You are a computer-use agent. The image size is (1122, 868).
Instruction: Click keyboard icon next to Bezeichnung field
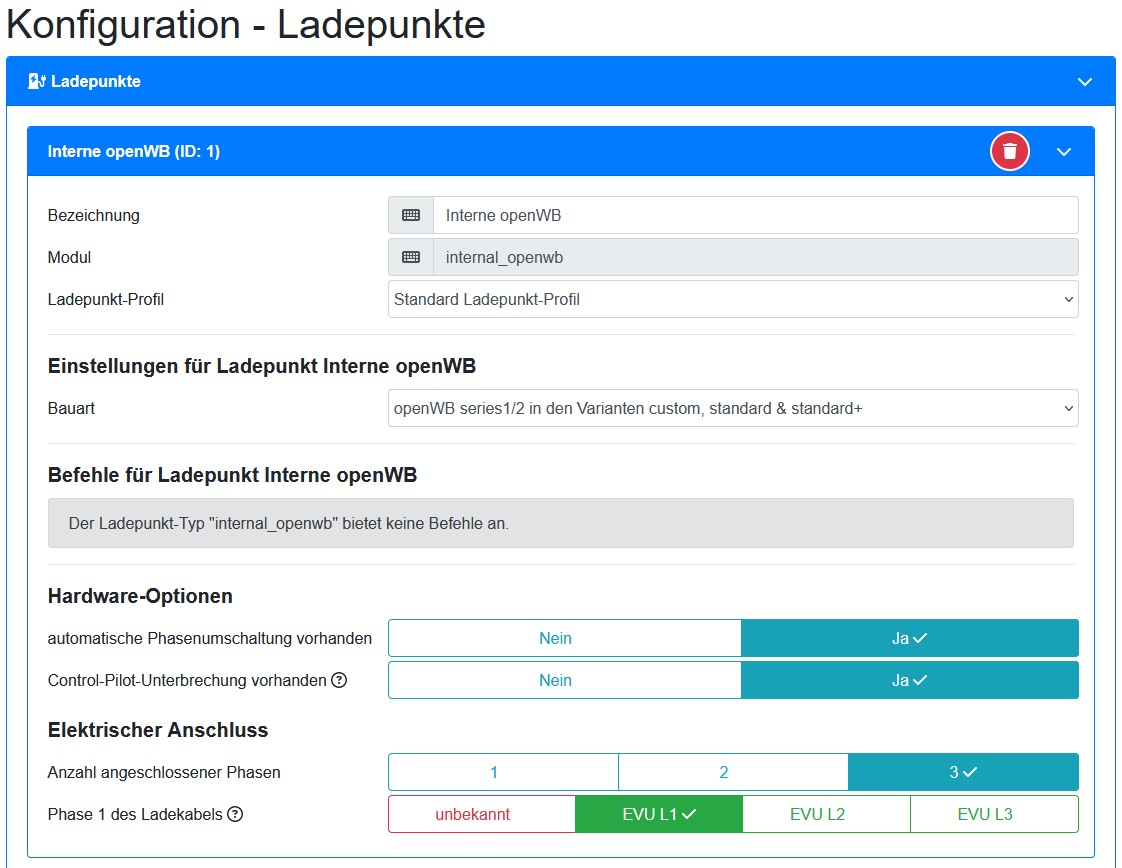[411, 215]
